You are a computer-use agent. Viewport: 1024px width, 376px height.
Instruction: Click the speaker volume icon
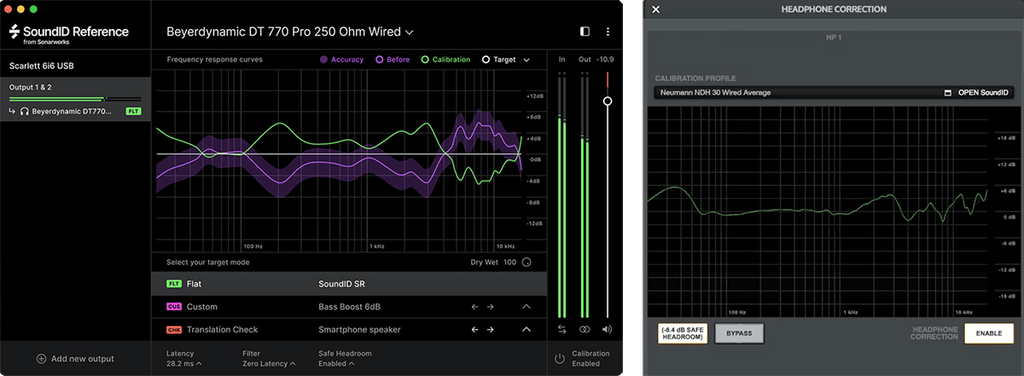point(607,330)
